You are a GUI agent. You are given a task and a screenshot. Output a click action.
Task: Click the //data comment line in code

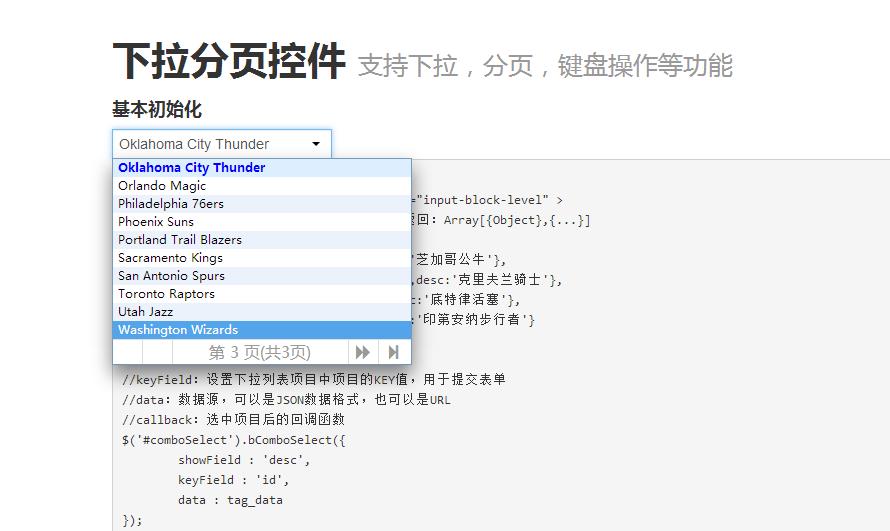click(286, 400)
